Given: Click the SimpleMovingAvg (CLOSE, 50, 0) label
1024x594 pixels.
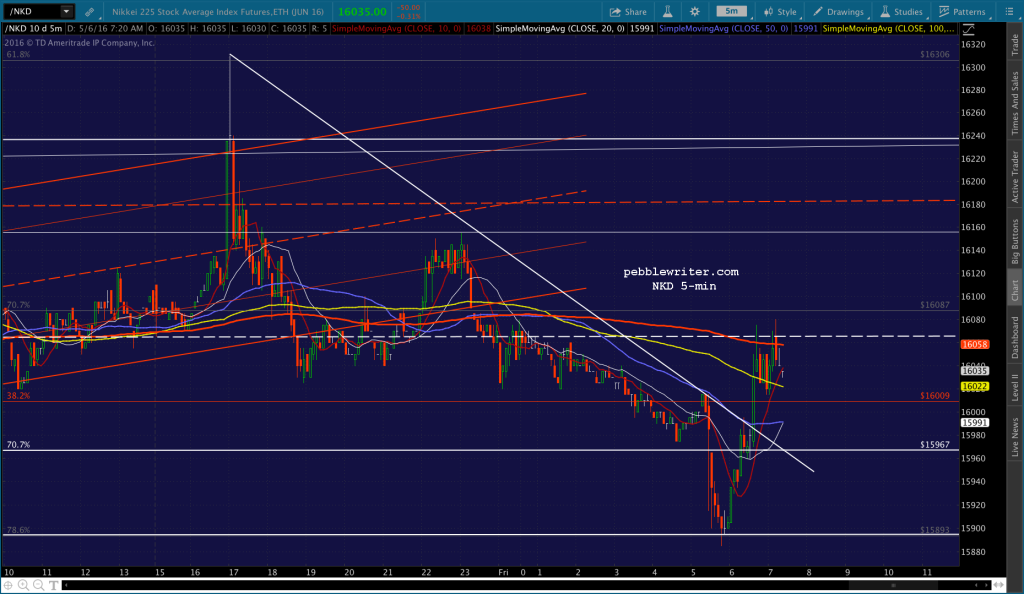Looking at the screenshot, I should (724, 29).
